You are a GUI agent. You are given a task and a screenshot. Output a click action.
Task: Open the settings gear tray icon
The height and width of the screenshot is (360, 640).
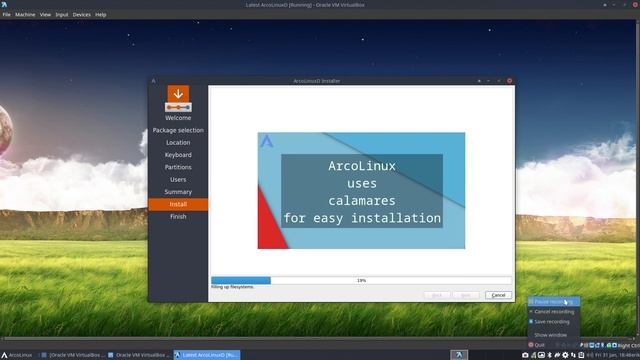[565, 355]
